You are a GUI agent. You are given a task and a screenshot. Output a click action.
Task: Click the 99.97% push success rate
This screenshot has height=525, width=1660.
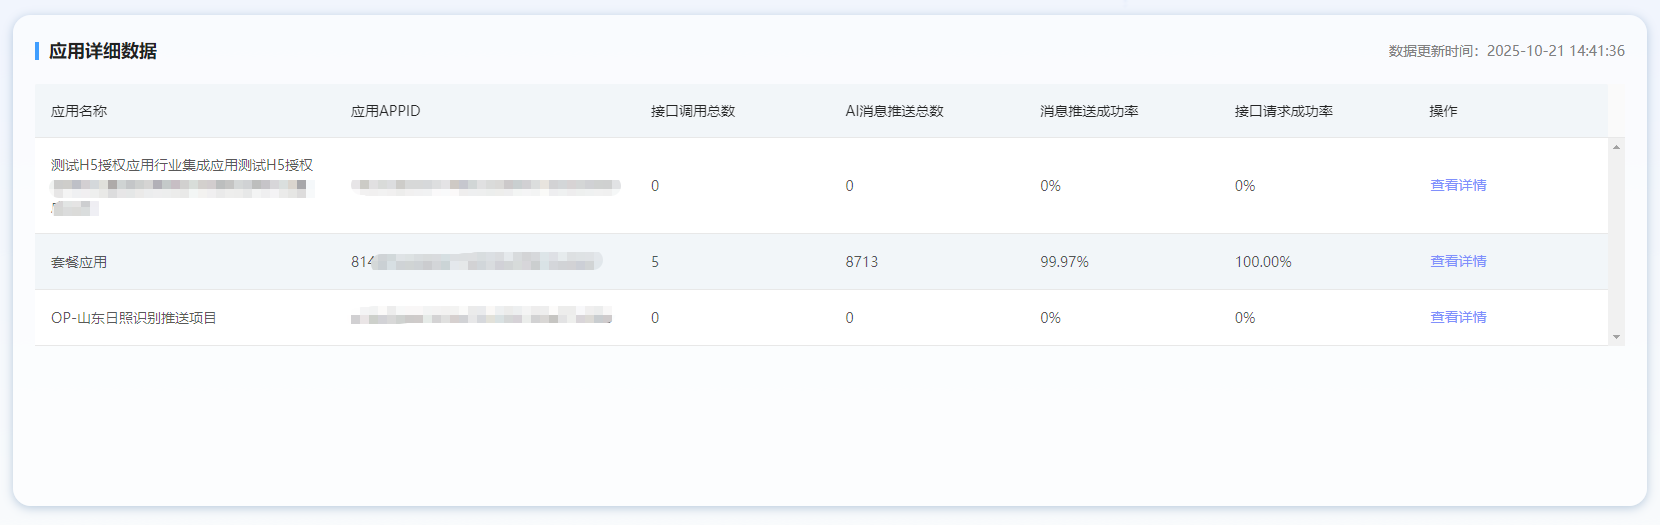coord(1064,262)
